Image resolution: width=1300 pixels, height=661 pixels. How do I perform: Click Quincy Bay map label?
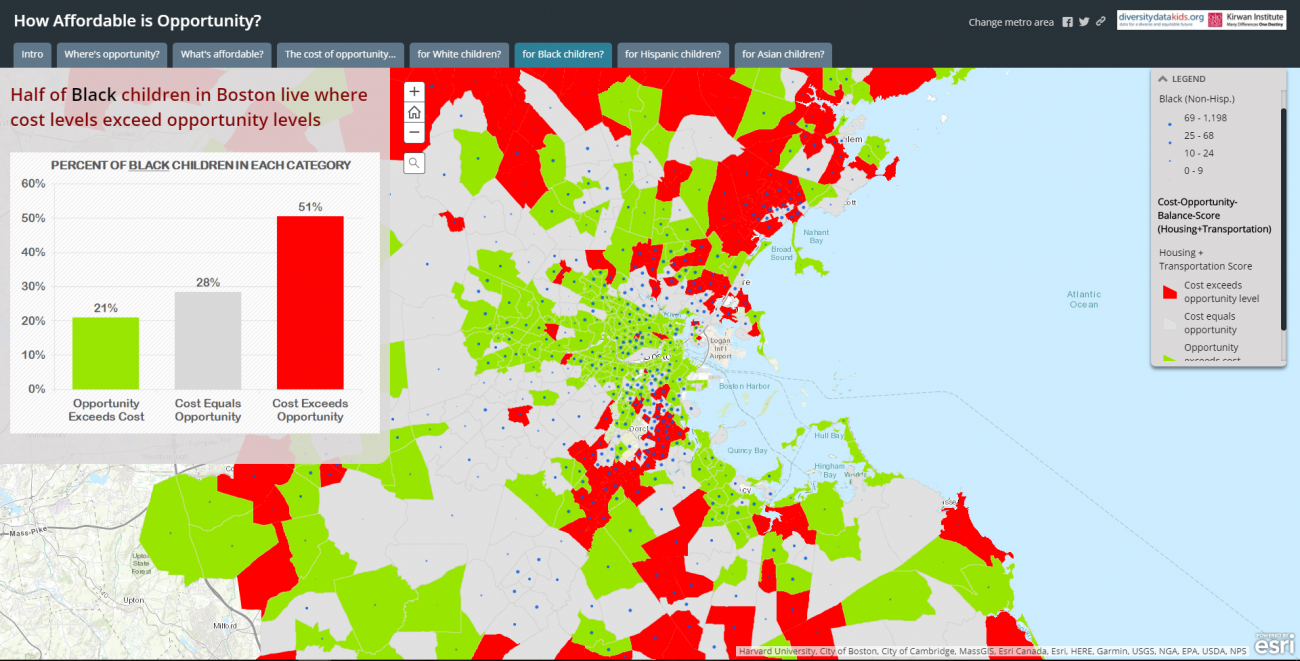click(747, 451)
